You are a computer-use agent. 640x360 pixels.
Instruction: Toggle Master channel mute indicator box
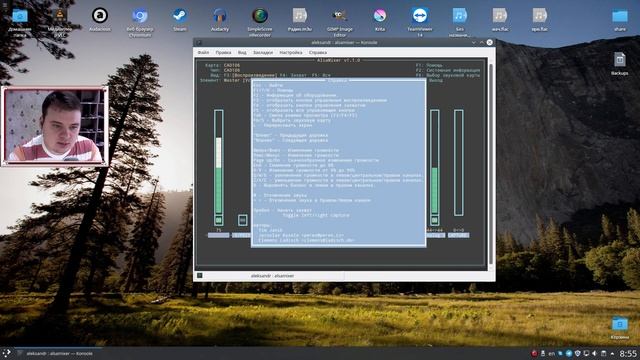coord(218,220)
